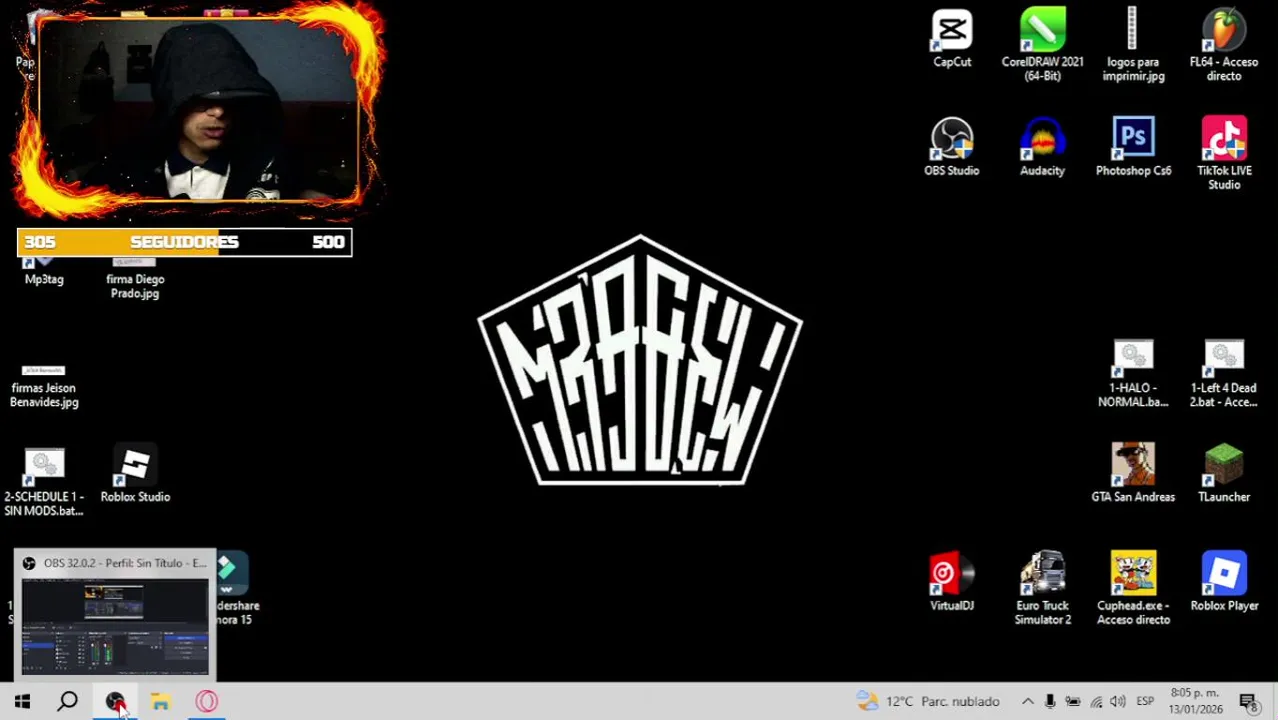Open clock showing 8:05 p. m. 13/01/2026
This screenshot has height=720, width=1278.
(1196, 701)
